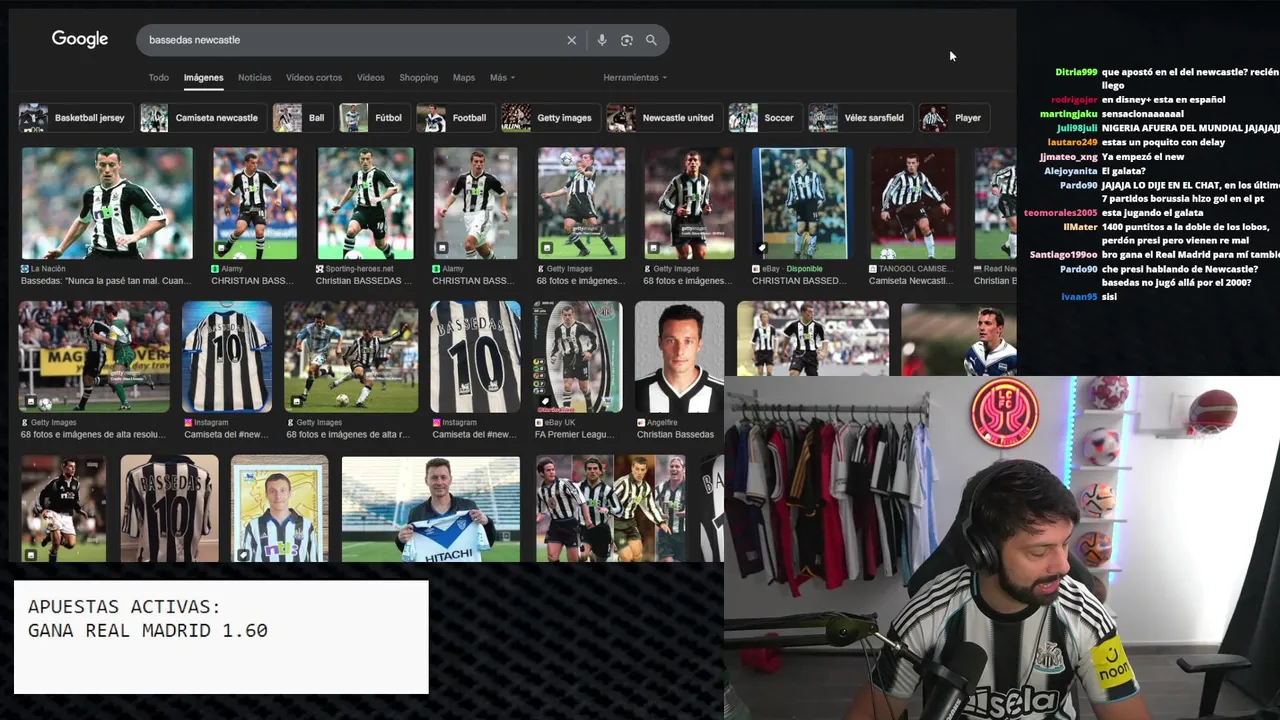Click chat username IlMater
Viewport: 1280px width, 720px height.
[x=1081, y=227]
